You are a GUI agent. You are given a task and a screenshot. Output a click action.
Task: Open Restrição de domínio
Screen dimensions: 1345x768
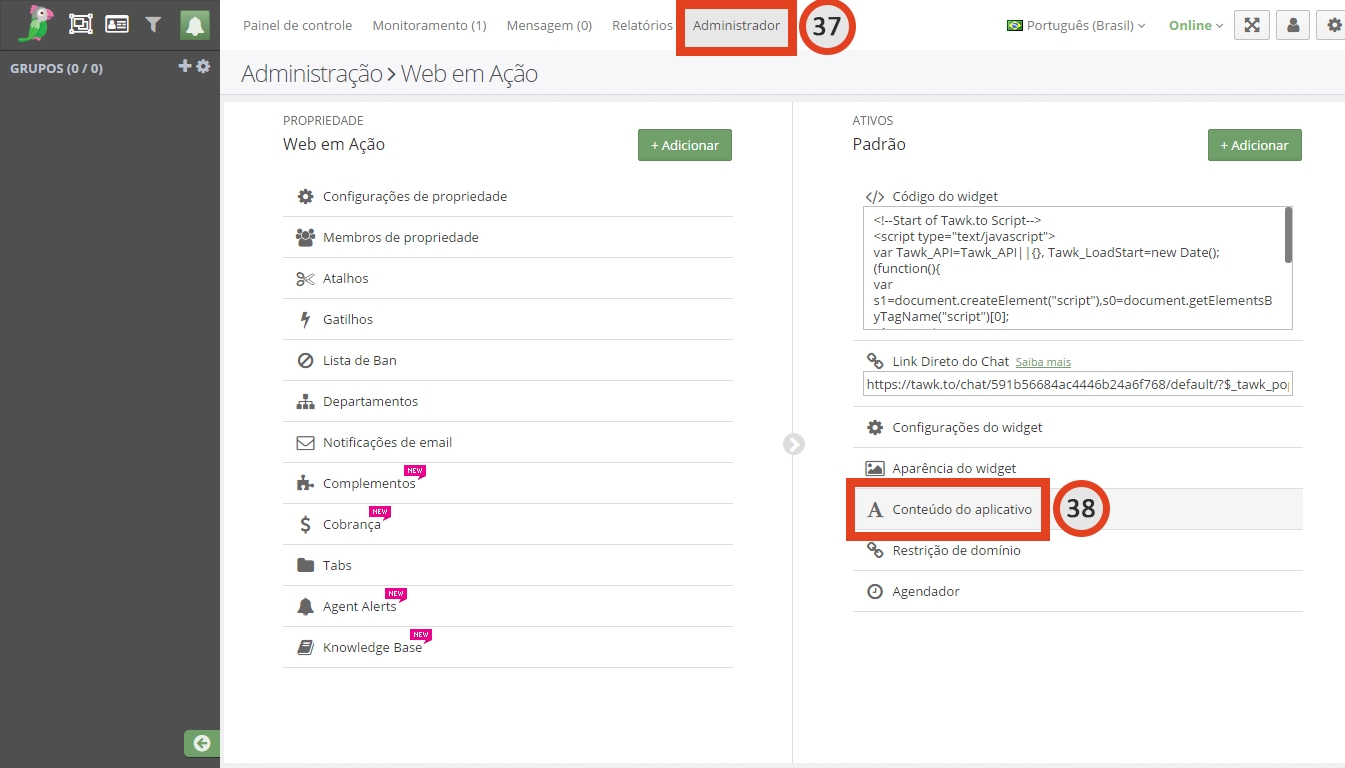click(x=1078, y=550)
